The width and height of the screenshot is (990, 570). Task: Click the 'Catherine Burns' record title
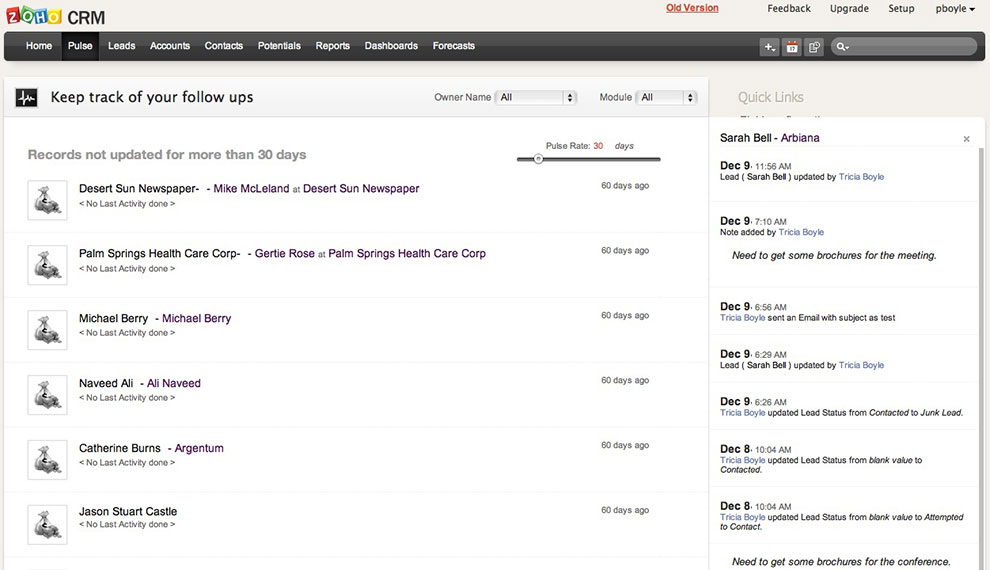click(120, 449)
